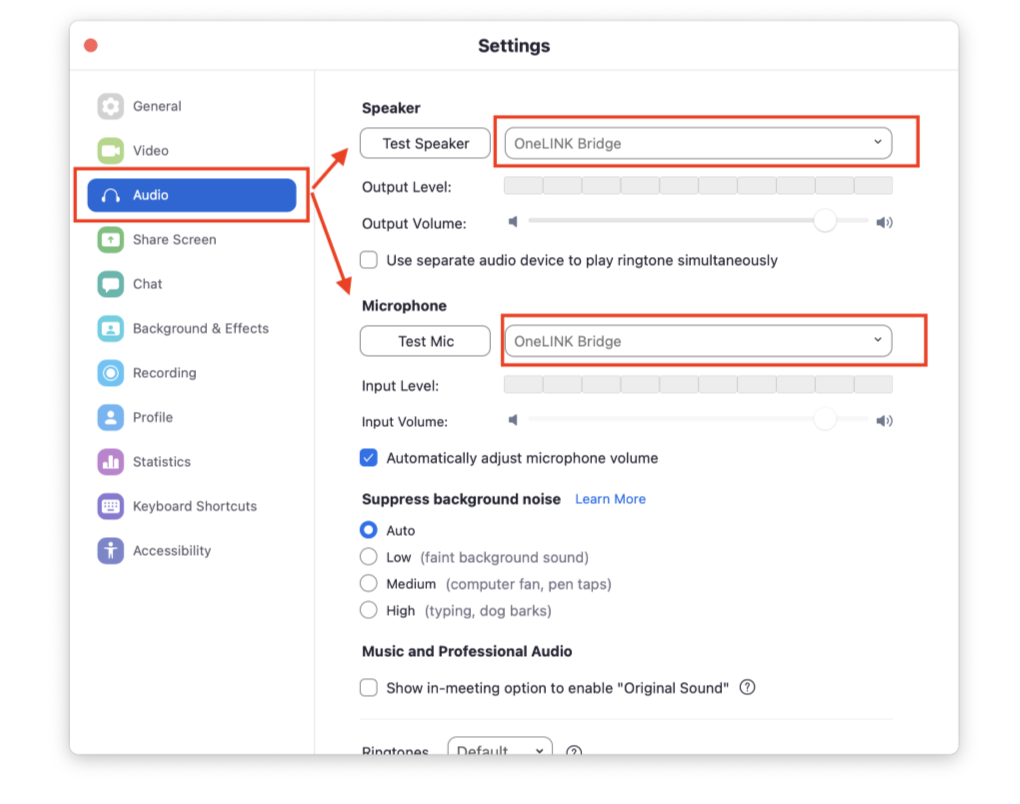This screenshot has width=1020, height=804.
Task: Select Medium noise suppression
Action: [369, 583]
